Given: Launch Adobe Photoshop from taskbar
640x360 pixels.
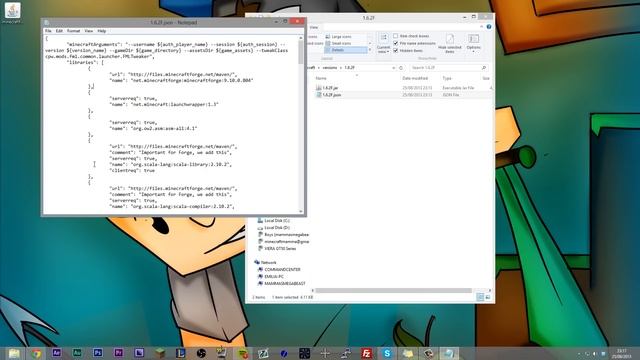Looking at the screenshot, I should pos(98,353).
